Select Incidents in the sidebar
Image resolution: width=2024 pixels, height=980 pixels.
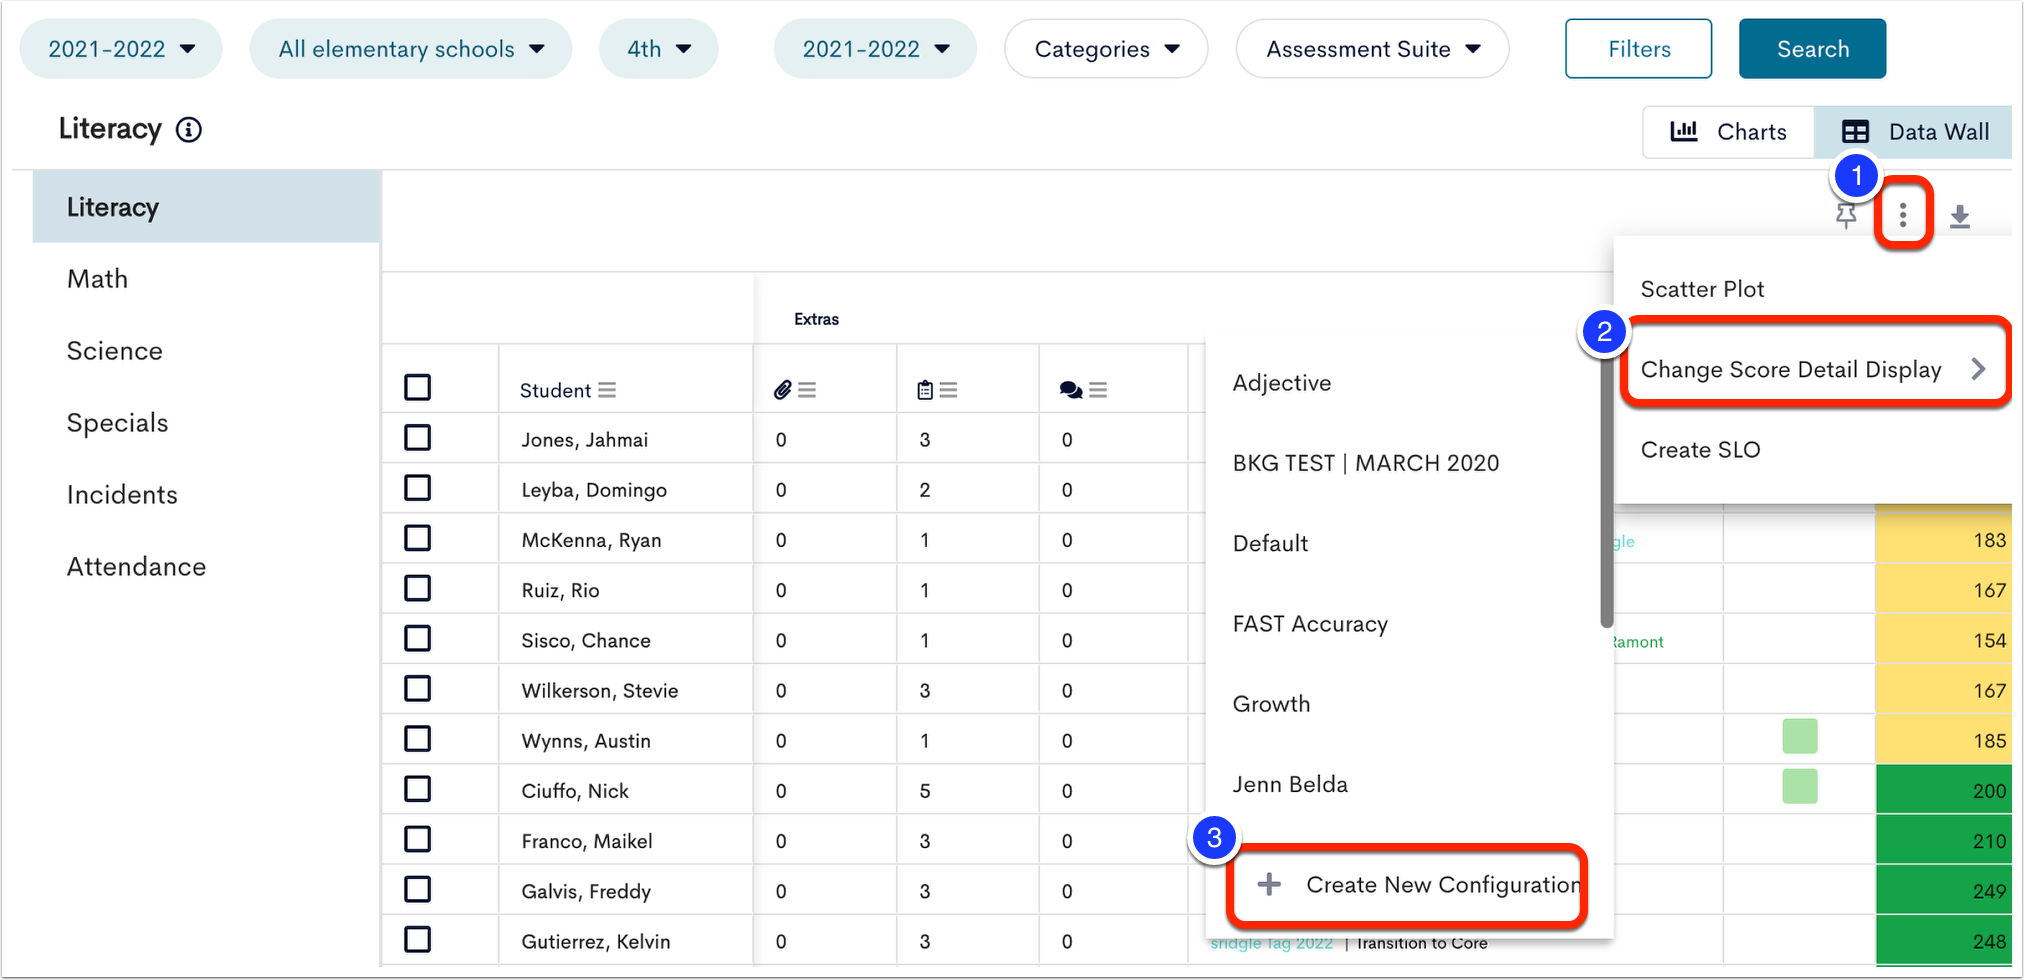tap(207, 495)
